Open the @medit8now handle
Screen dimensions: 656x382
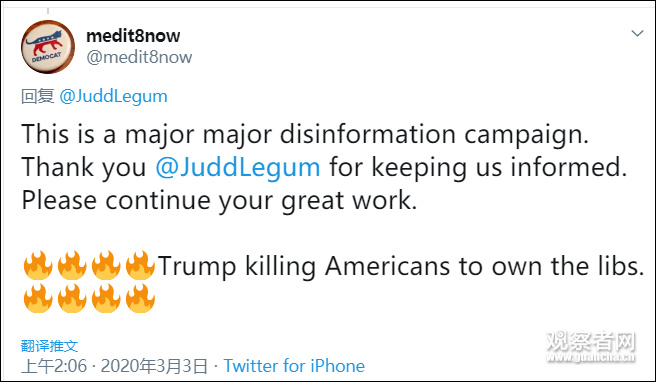click(x=139, y=57)
